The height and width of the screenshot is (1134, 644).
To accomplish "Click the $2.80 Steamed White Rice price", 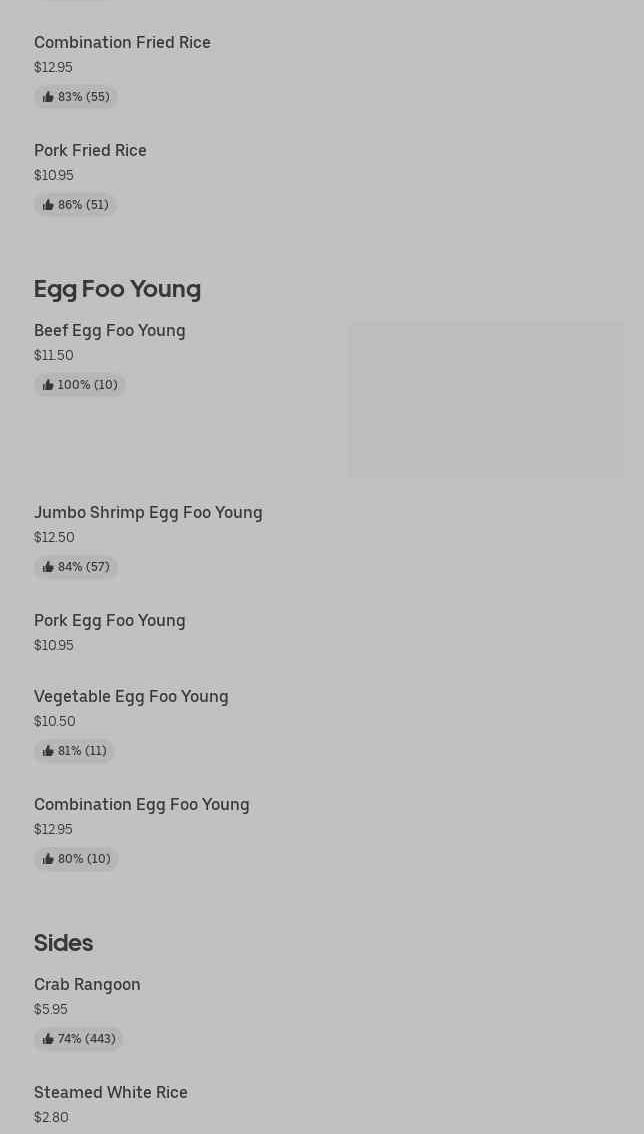I will tap(51, 1117).
